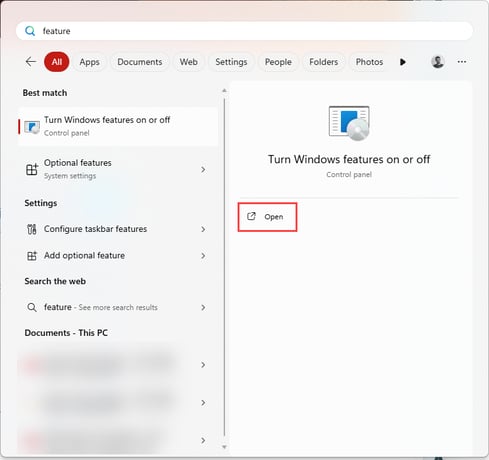Click the back arrow beside All filter
The width and height of the screenshot is (489, 460).
[x=31, y=62]
